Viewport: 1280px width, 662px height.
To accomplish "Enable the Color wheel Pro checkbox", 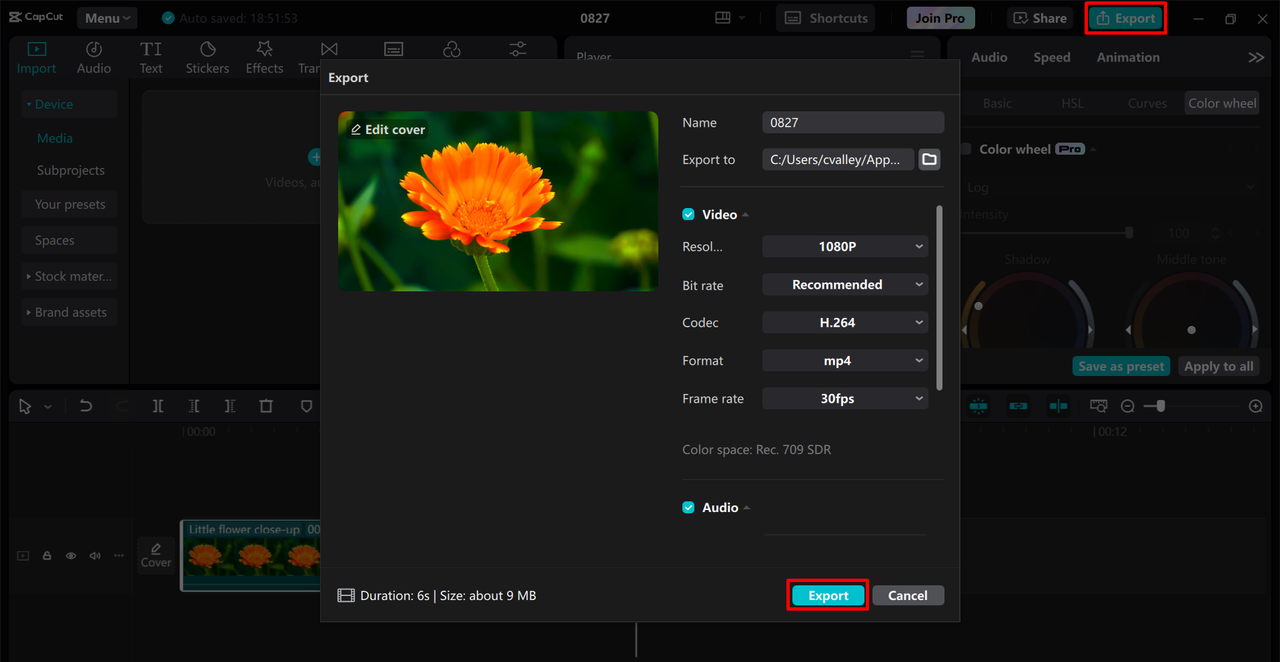I will pos(965,149).
